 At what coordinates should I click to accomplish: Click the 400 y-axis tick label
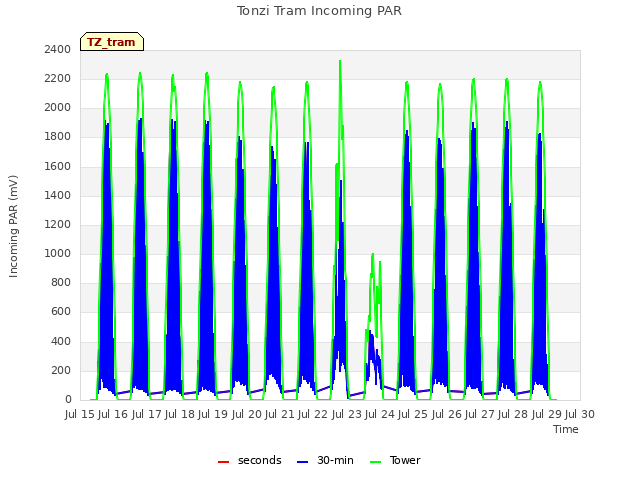pyautogui.click(x=61, y=341)
